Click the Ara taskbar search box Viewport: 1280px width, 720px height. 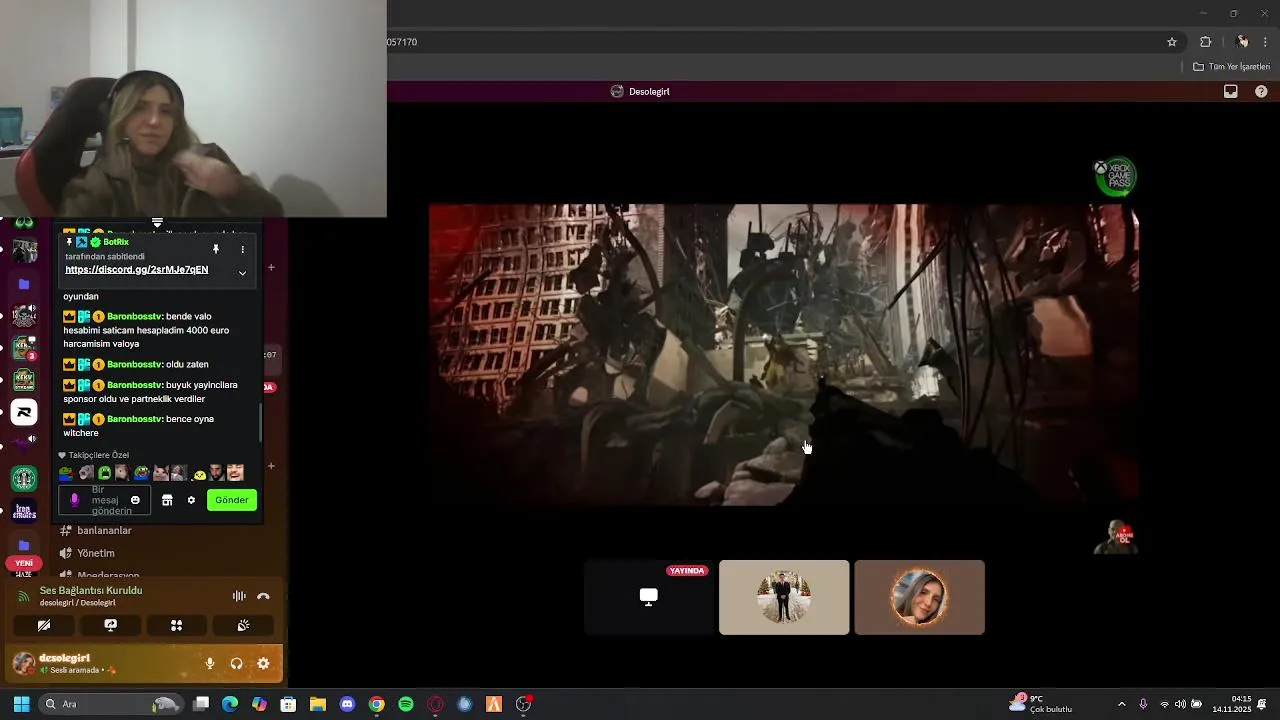[110, 704]
